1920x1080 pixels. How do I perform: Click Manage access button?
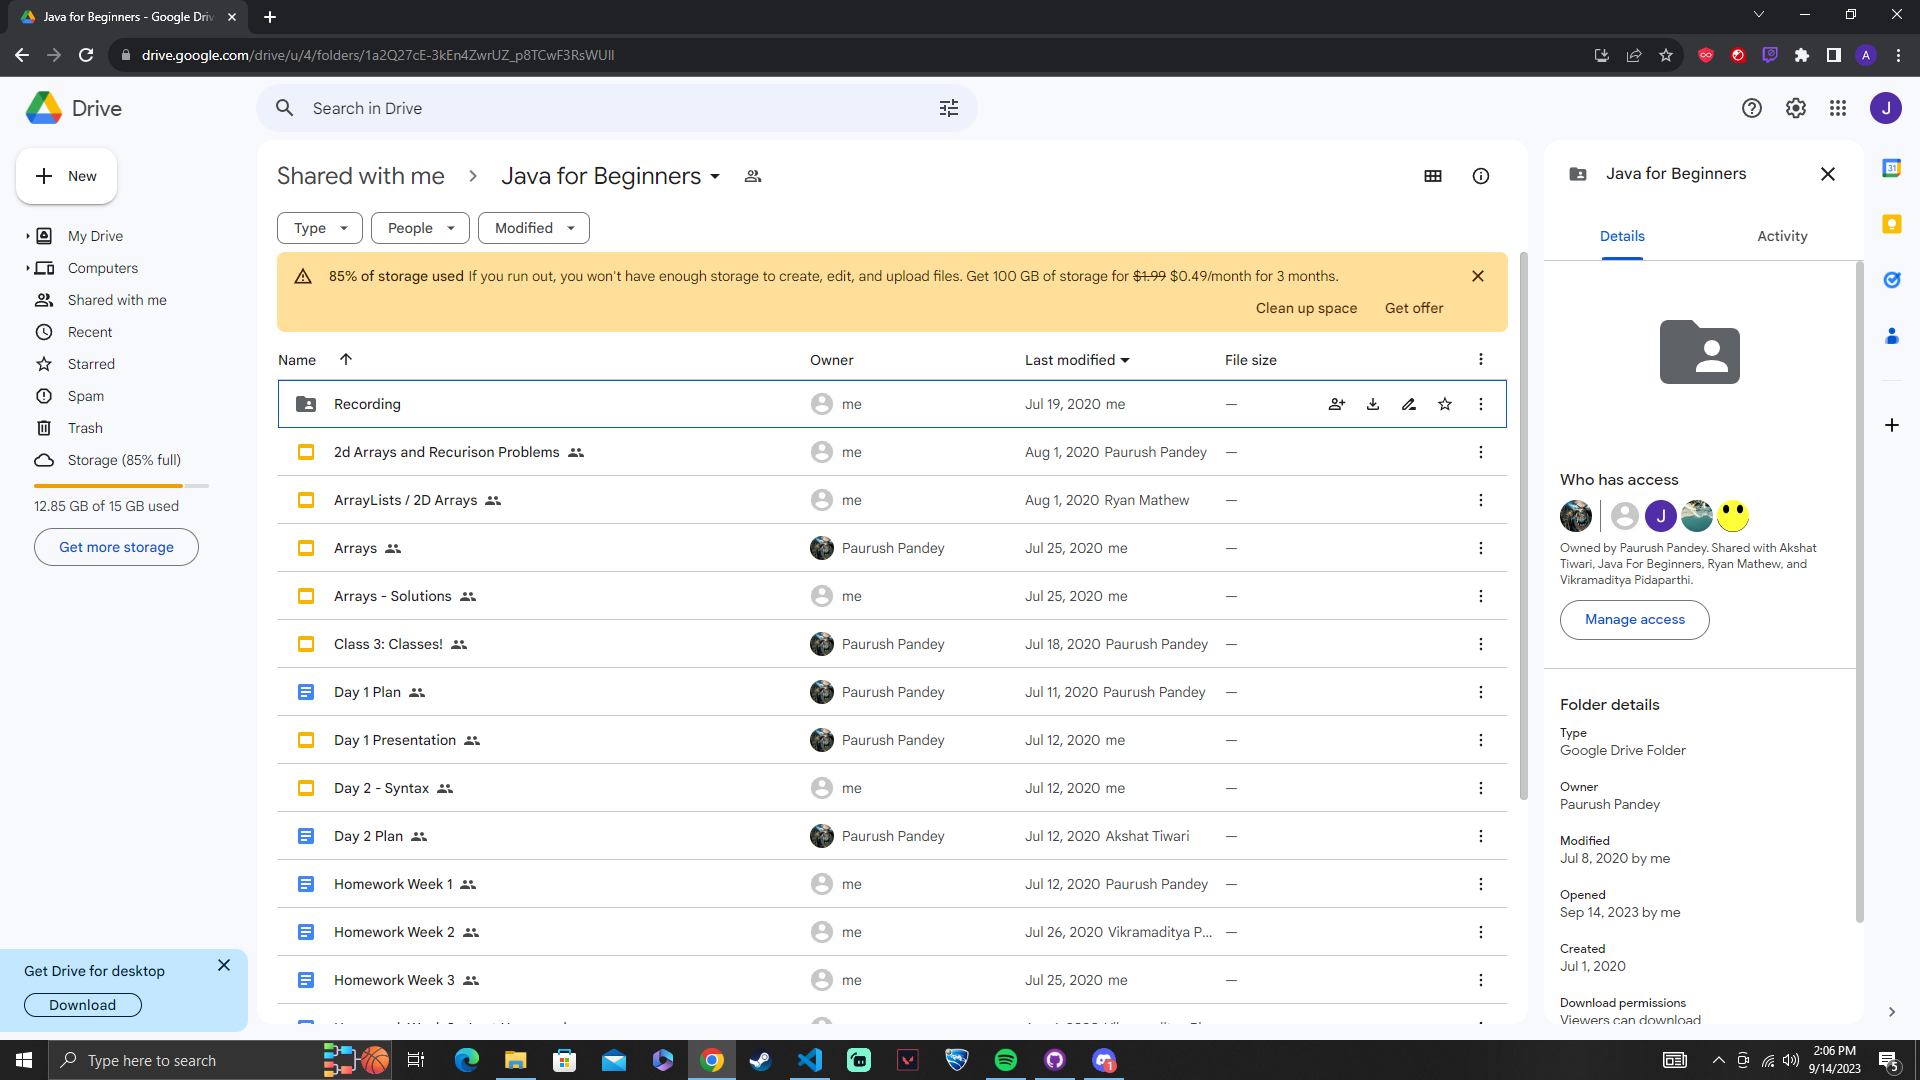tap(1635, 620)
